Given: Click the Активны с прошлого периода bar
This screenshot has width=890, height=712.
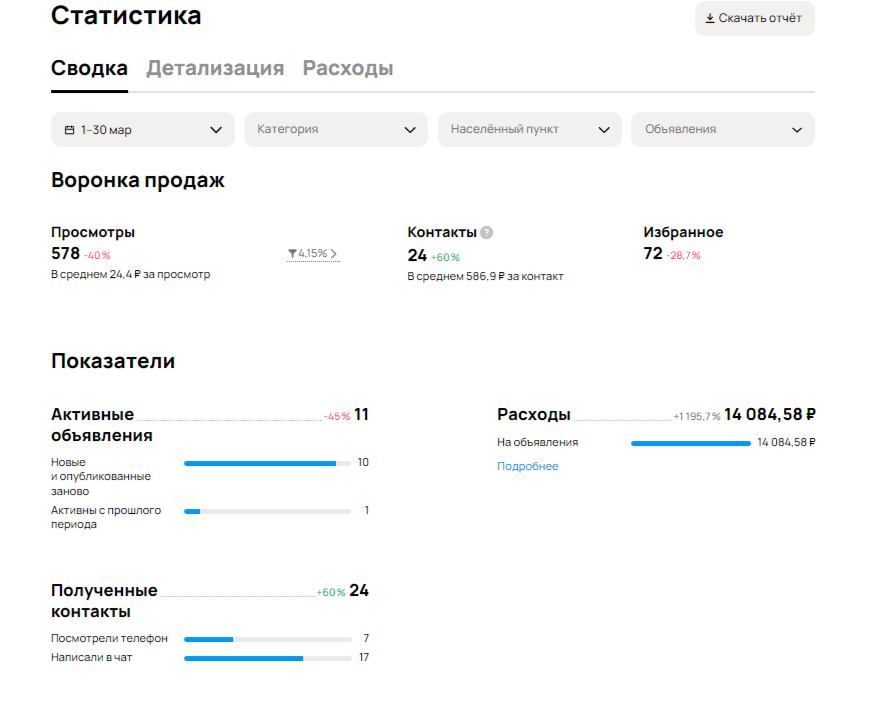Looking at the screenshot, I should [267, 511].
